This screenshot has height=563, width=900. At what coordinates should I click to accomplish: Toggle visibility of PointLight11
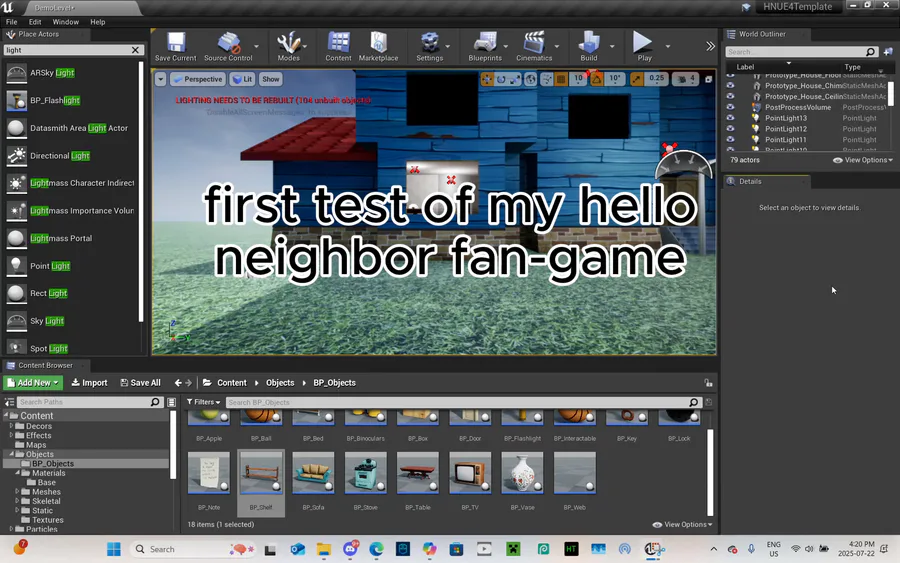[x=730, y=139]
